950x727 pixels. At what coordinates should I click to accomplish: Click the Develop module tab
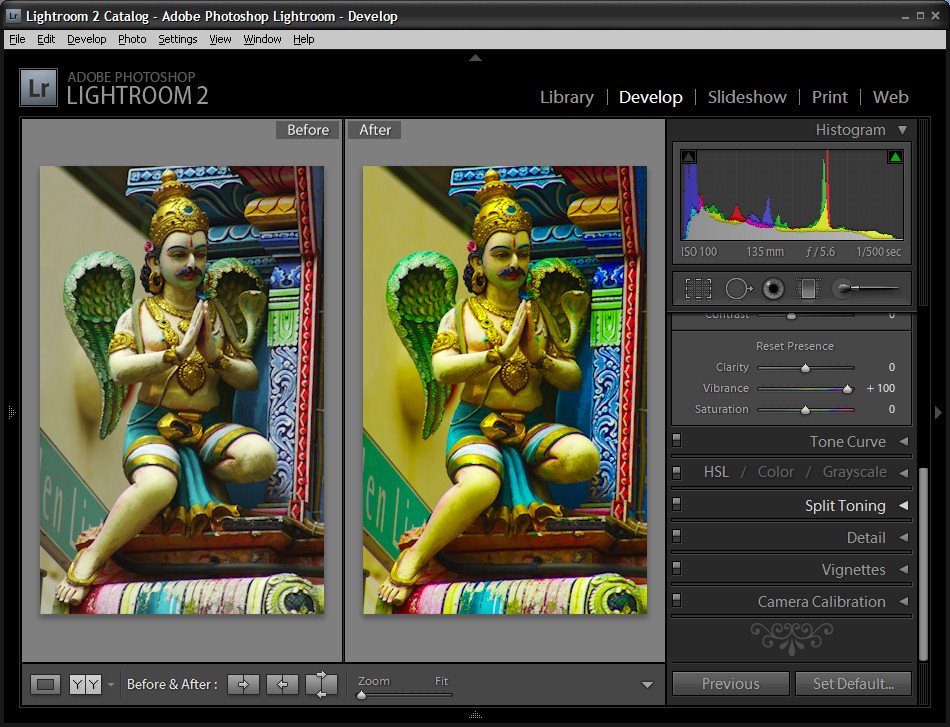[651, 97]
